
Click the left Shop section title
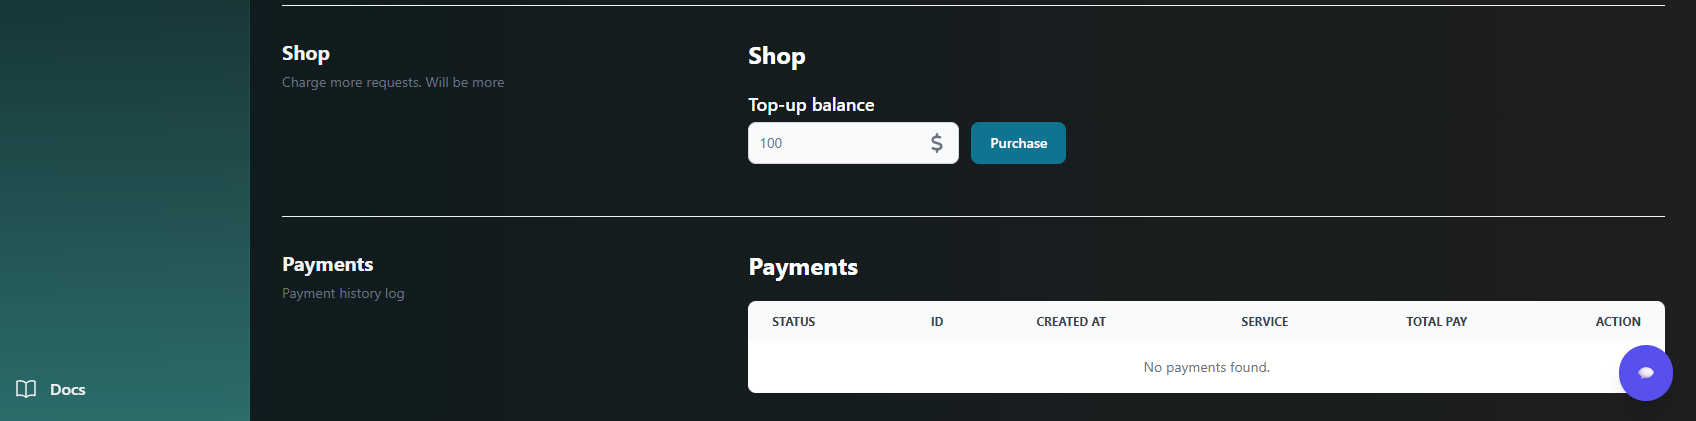[305, 54]
